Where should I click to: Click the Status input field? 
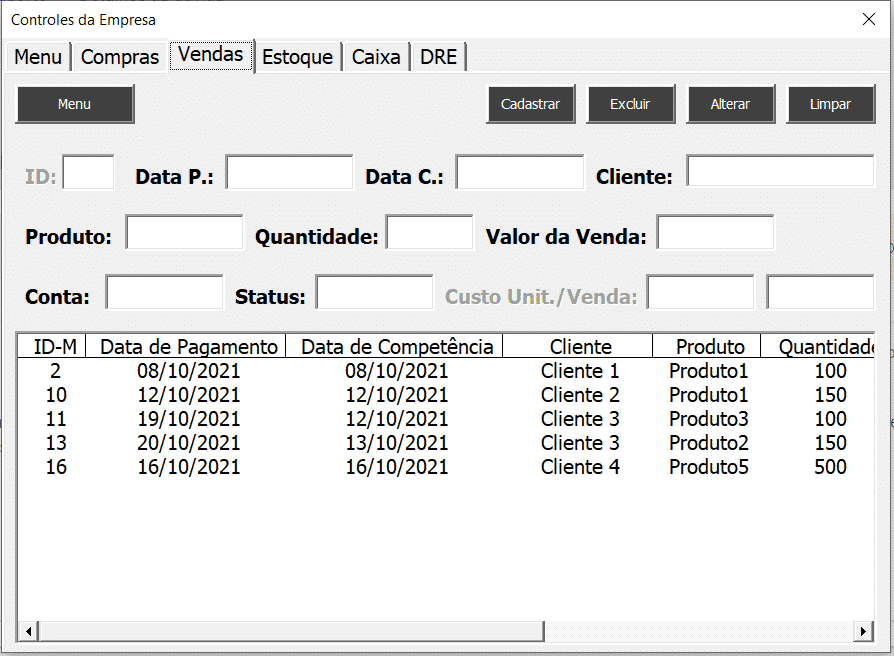tap(375, 292)
